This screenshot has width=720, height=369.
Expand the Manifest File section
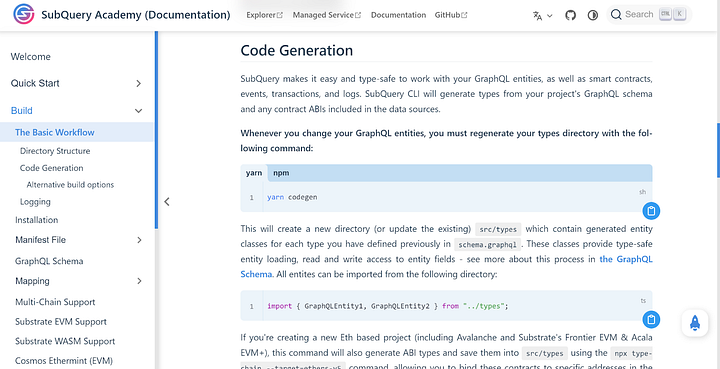coord(139,240)
